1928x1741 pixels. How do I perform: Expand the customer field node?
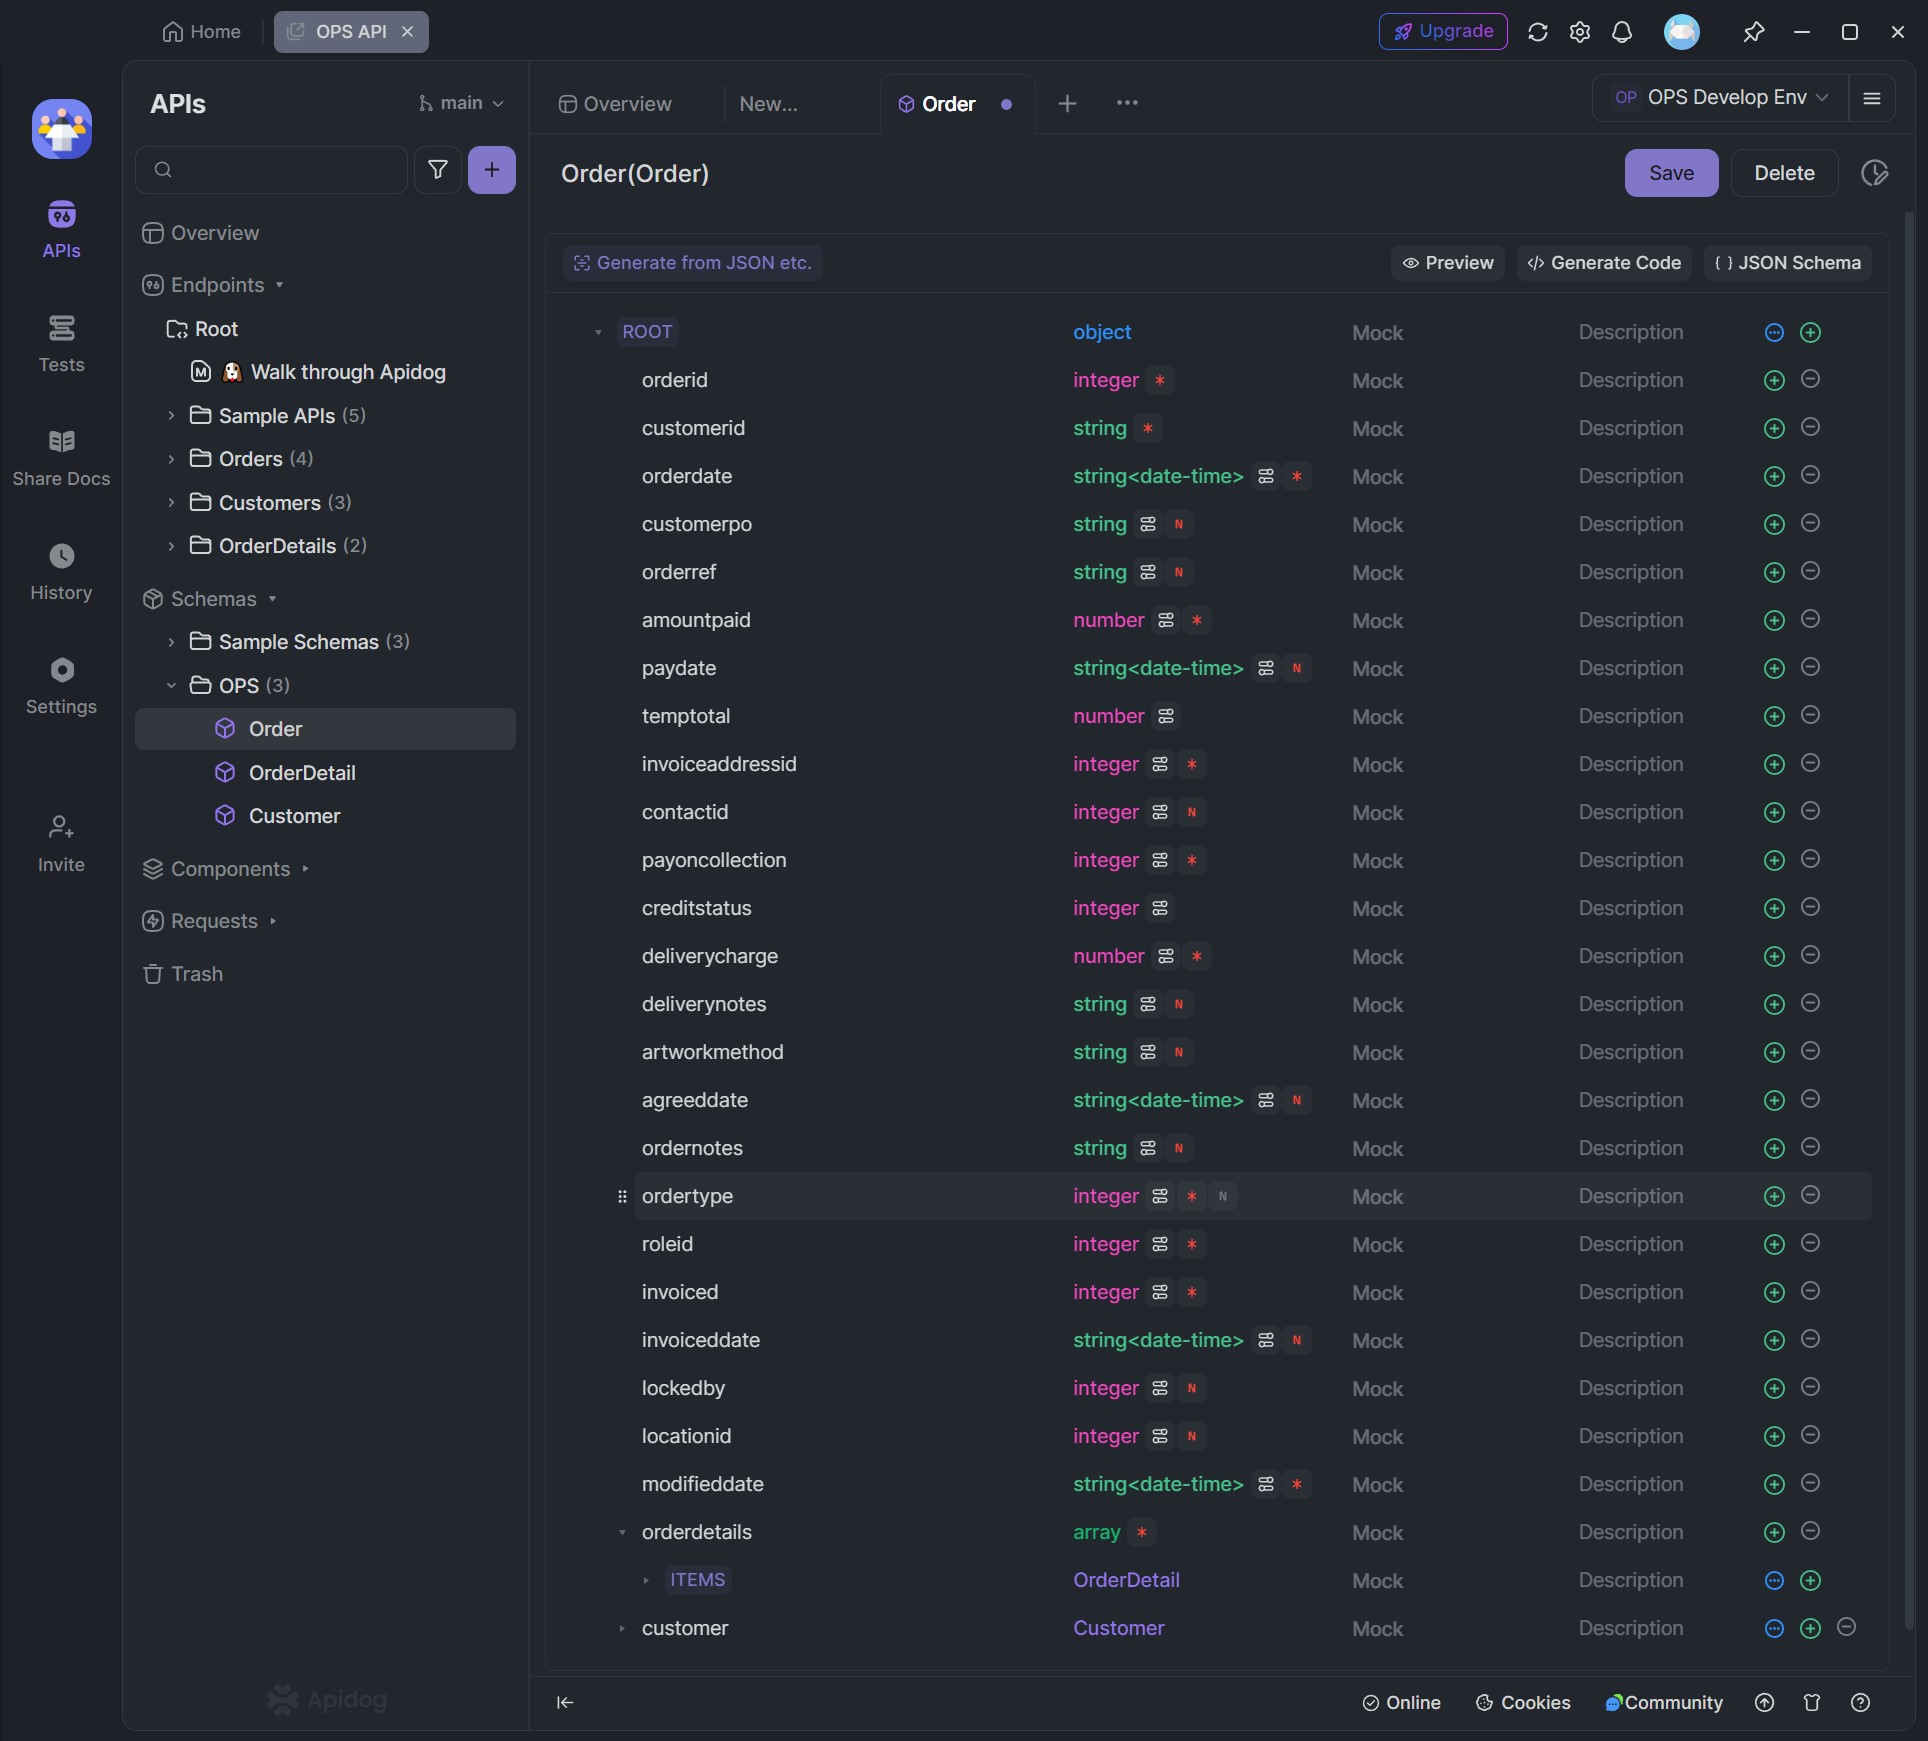click(x=621, y=1628)
